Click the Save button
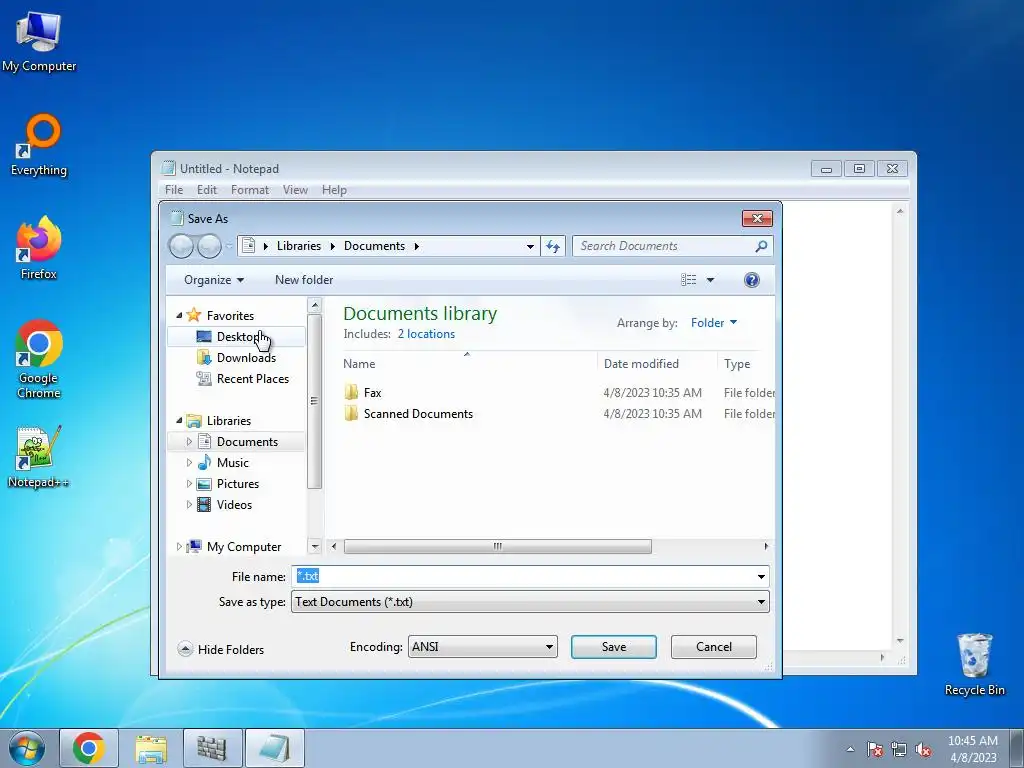 tap(613, 647)
